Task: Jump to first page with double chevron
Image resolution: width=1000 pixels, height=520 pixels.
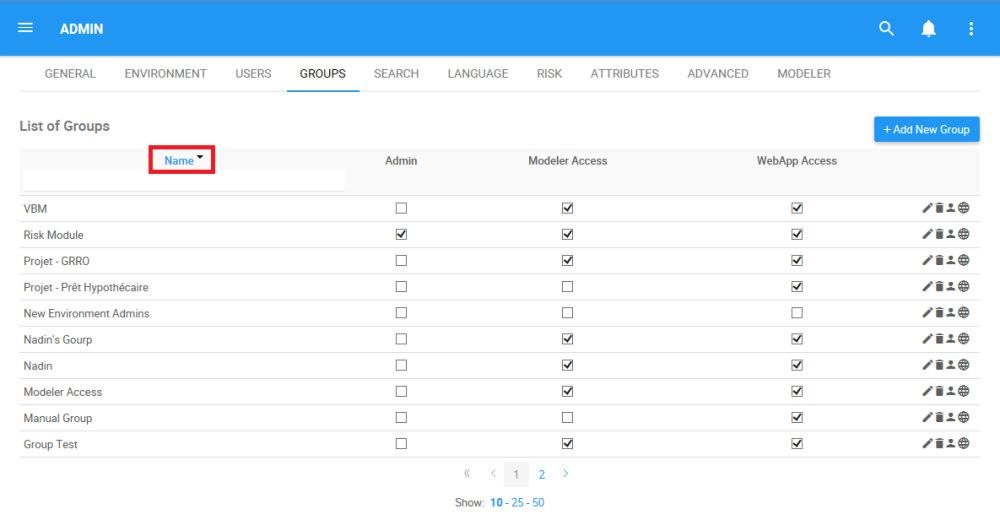Action: point(467,473)
